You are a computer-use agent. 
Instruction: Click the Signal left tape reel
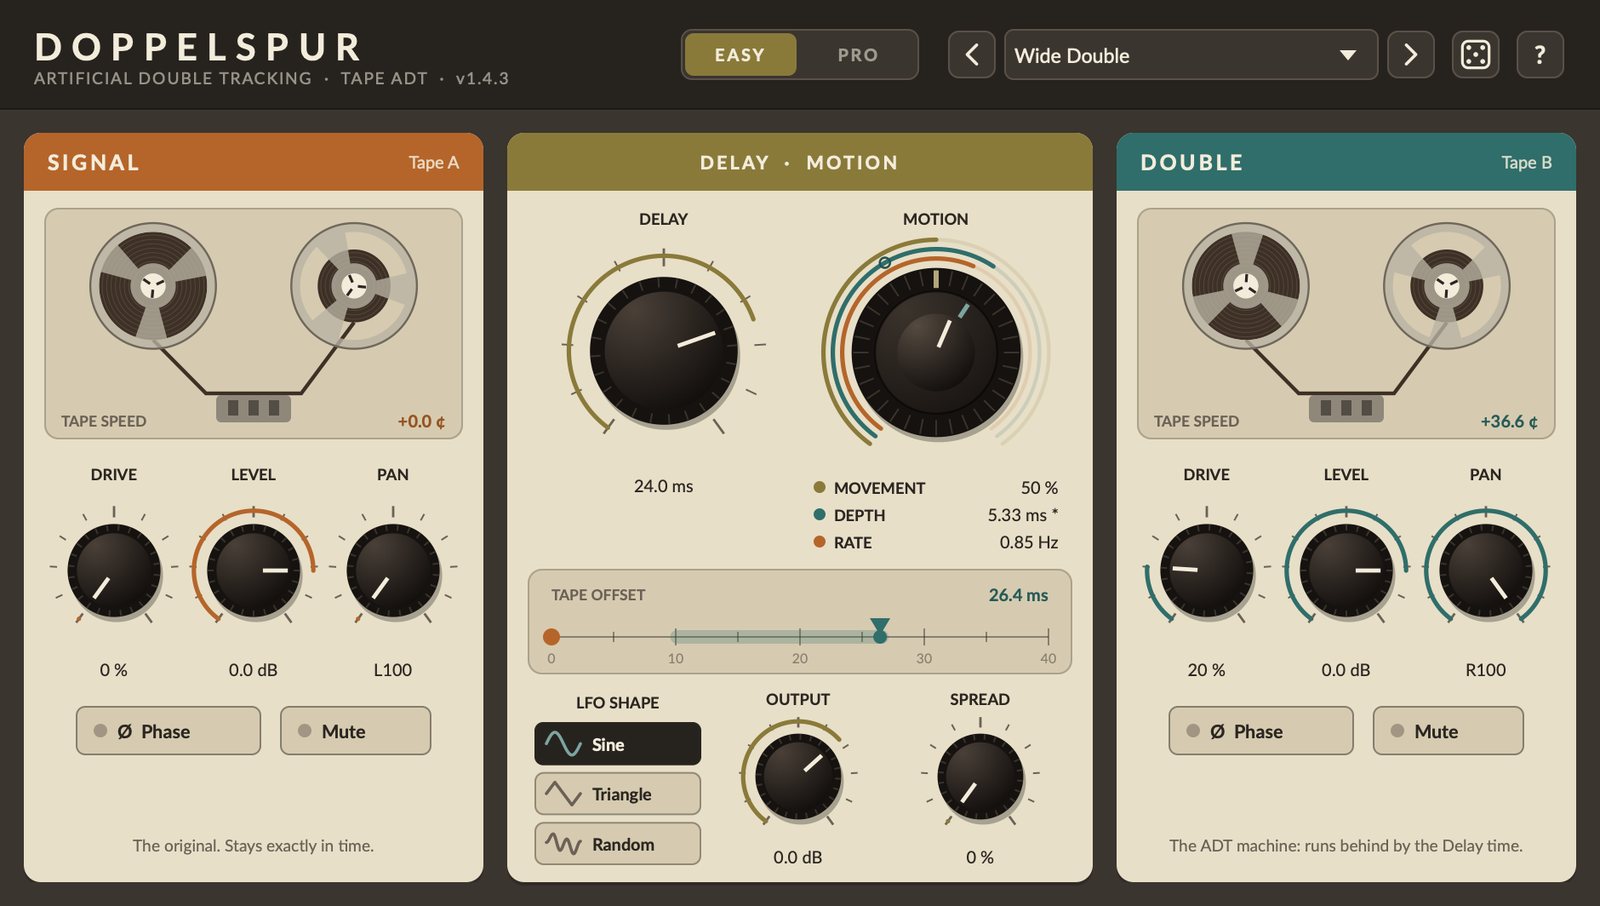[153, 286]
